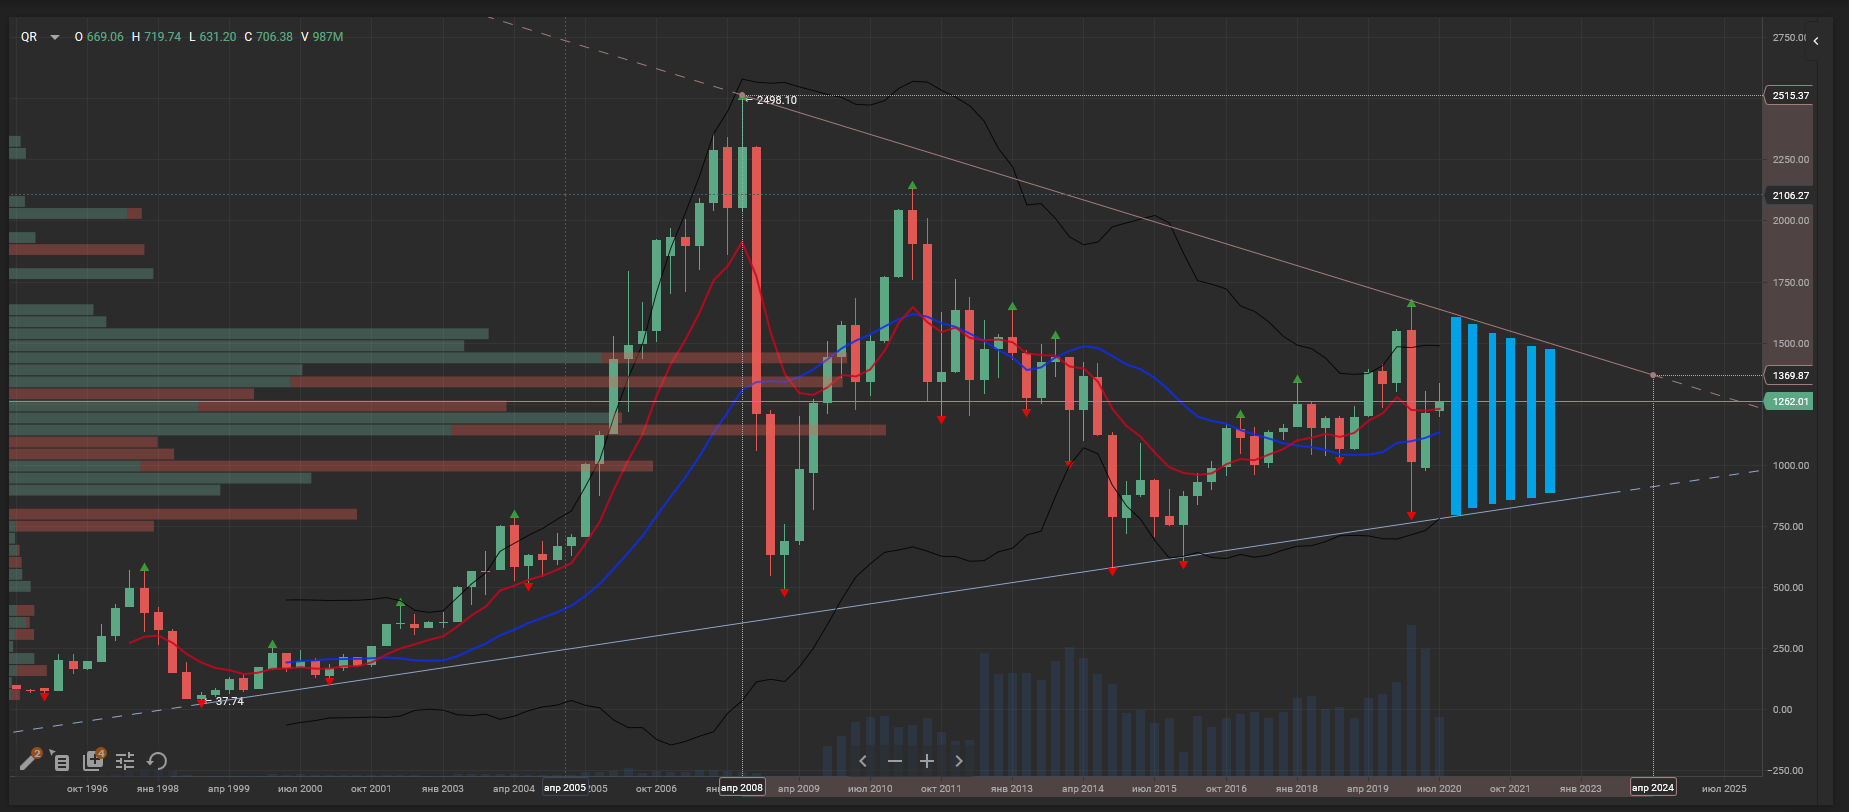Zoom out using the minus button

click(895, 762)
